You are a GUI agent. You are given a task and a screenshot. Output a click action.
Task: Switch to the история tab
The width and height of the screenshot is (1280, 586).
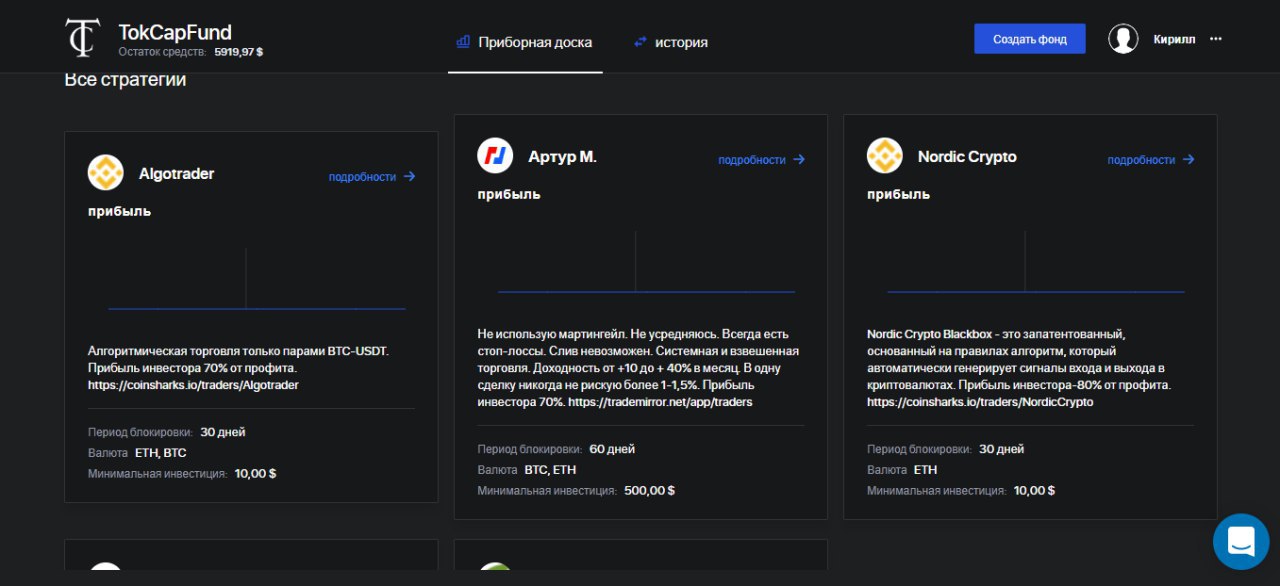670,42
